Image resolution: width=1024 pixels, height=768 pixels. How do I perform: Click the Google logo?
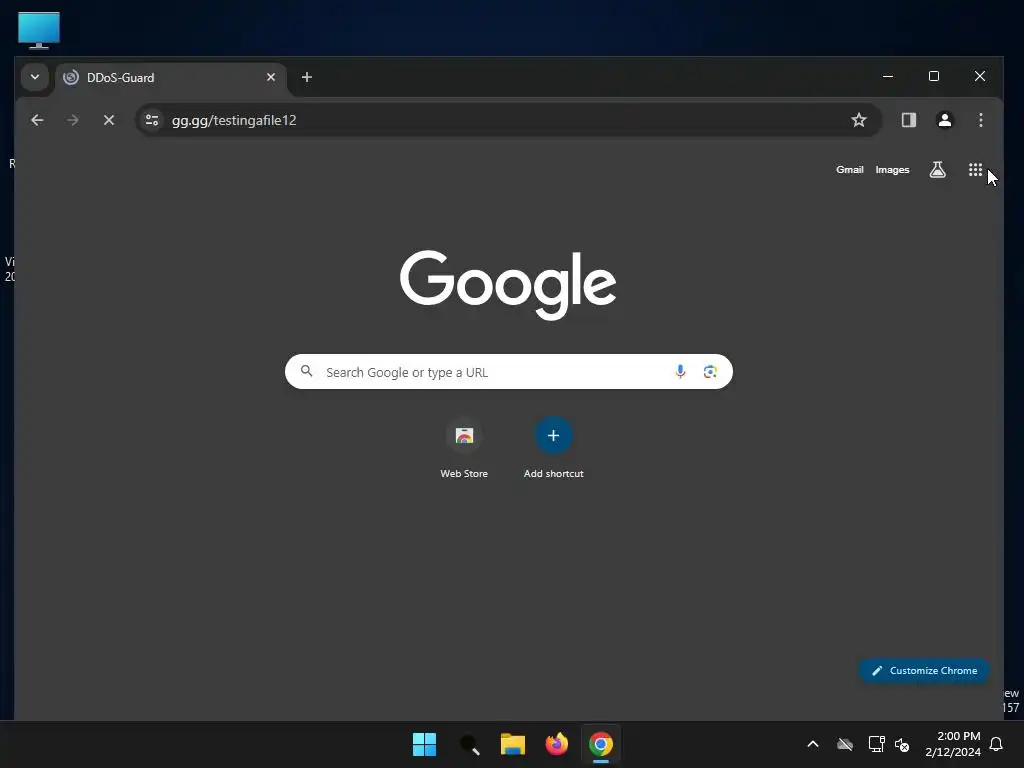tap(508, 285)
